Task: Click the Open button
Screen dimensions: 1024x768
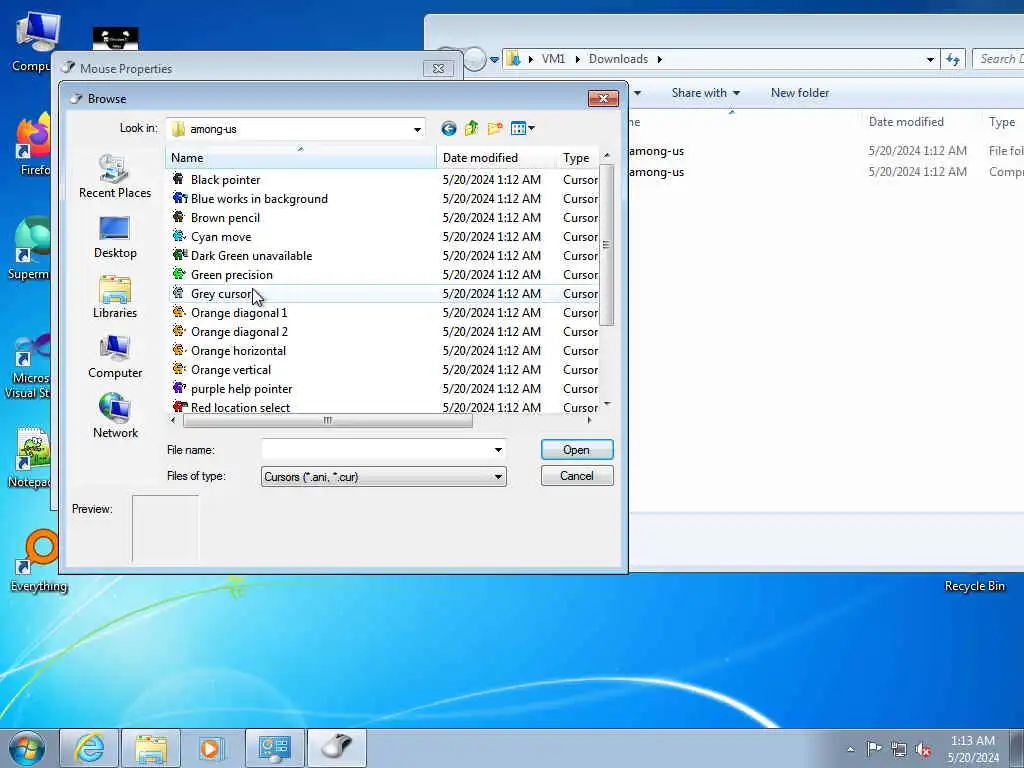Action: [577, 450]
